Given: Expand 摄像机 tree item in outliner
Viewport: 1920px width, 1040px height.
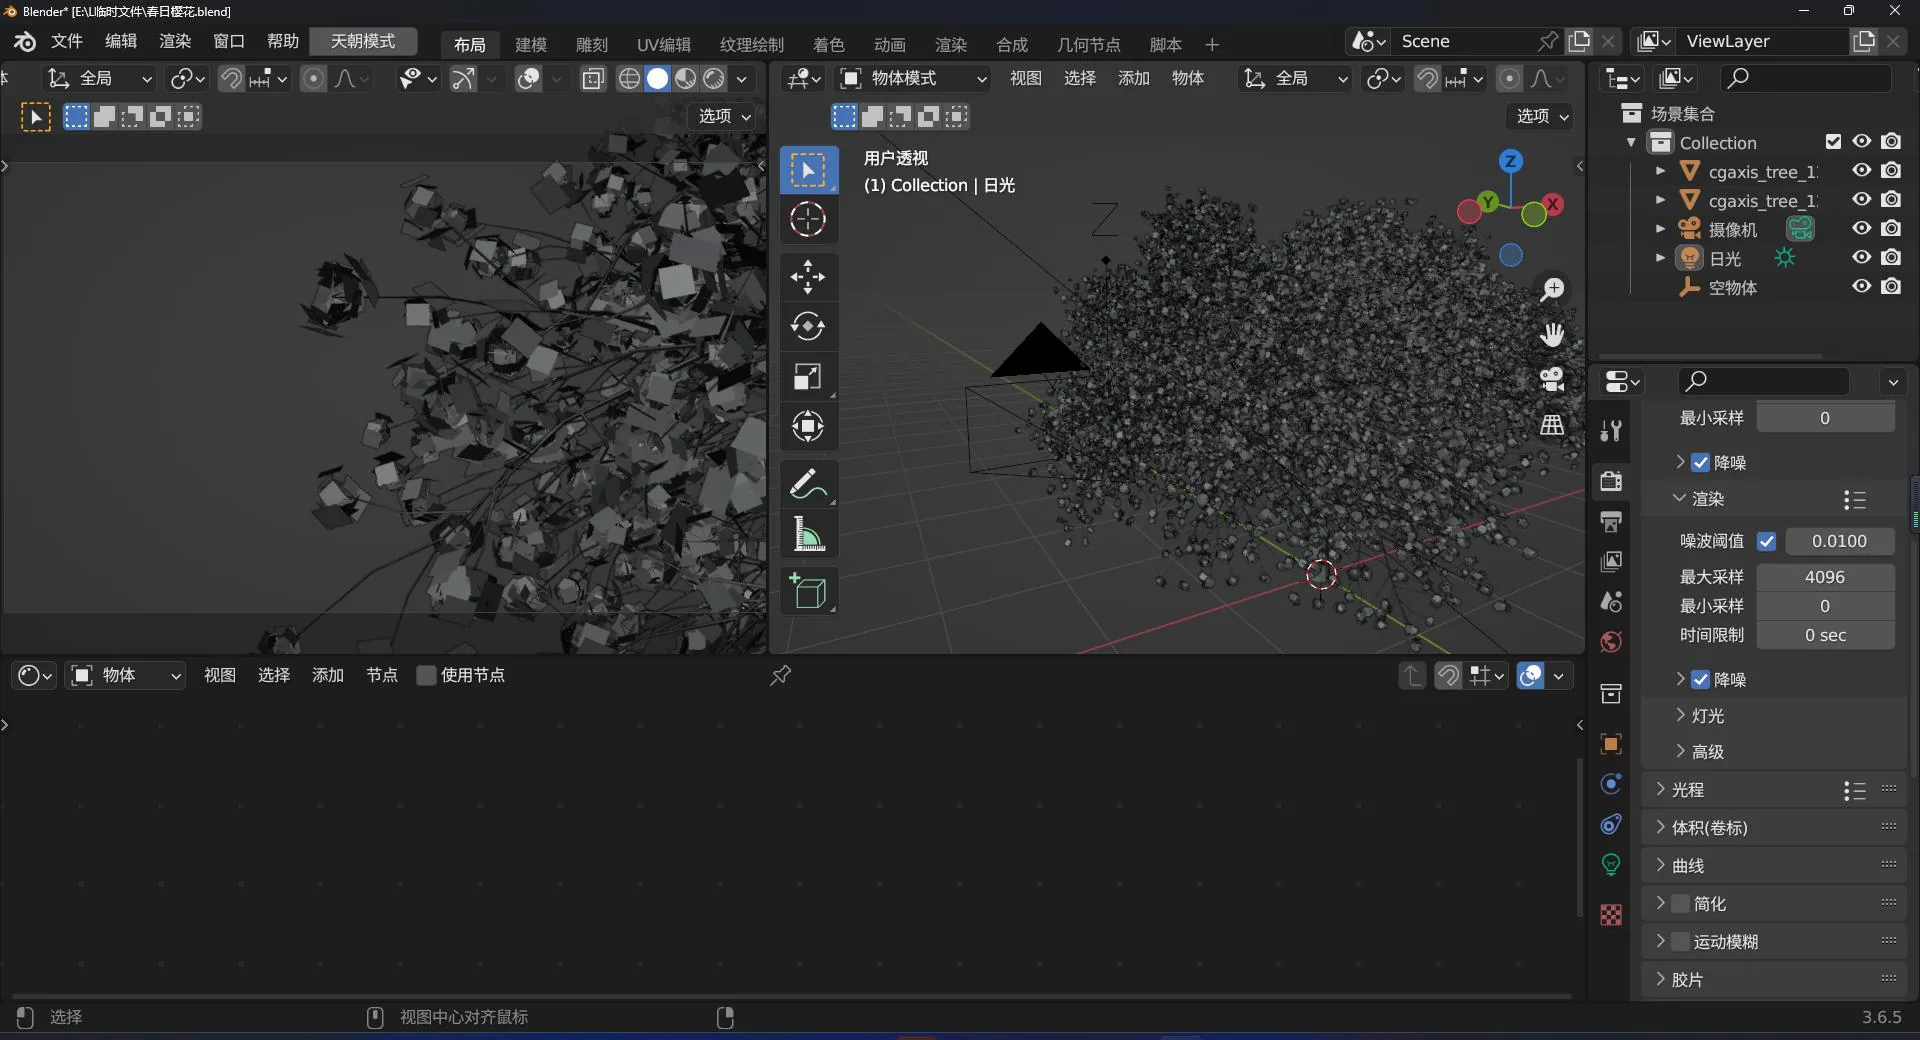Looking at the screenshot, I should pos(1660,229).
